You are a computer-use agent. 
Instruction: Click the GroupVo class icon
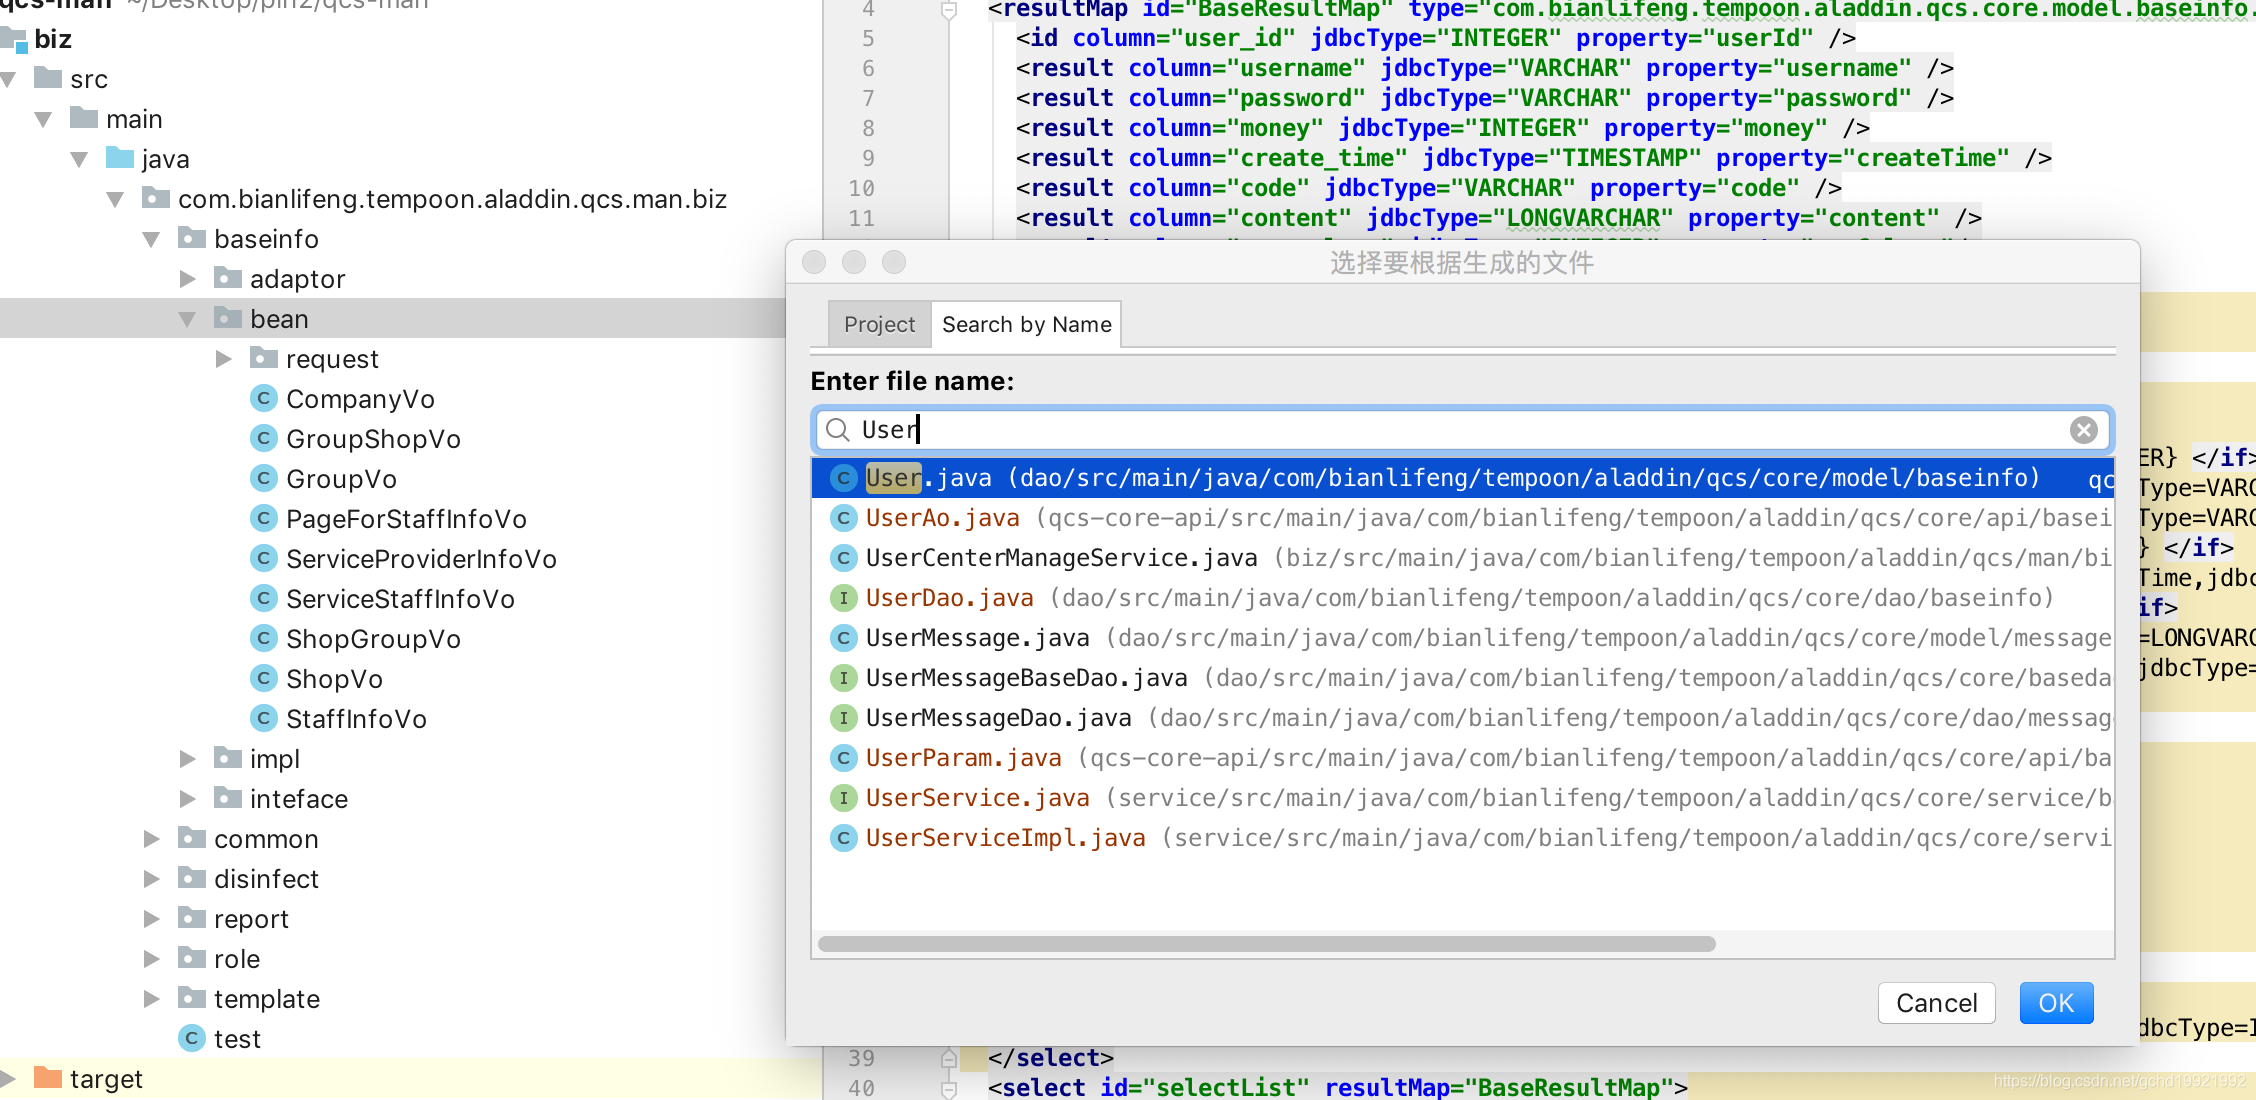tap(263, 478)
